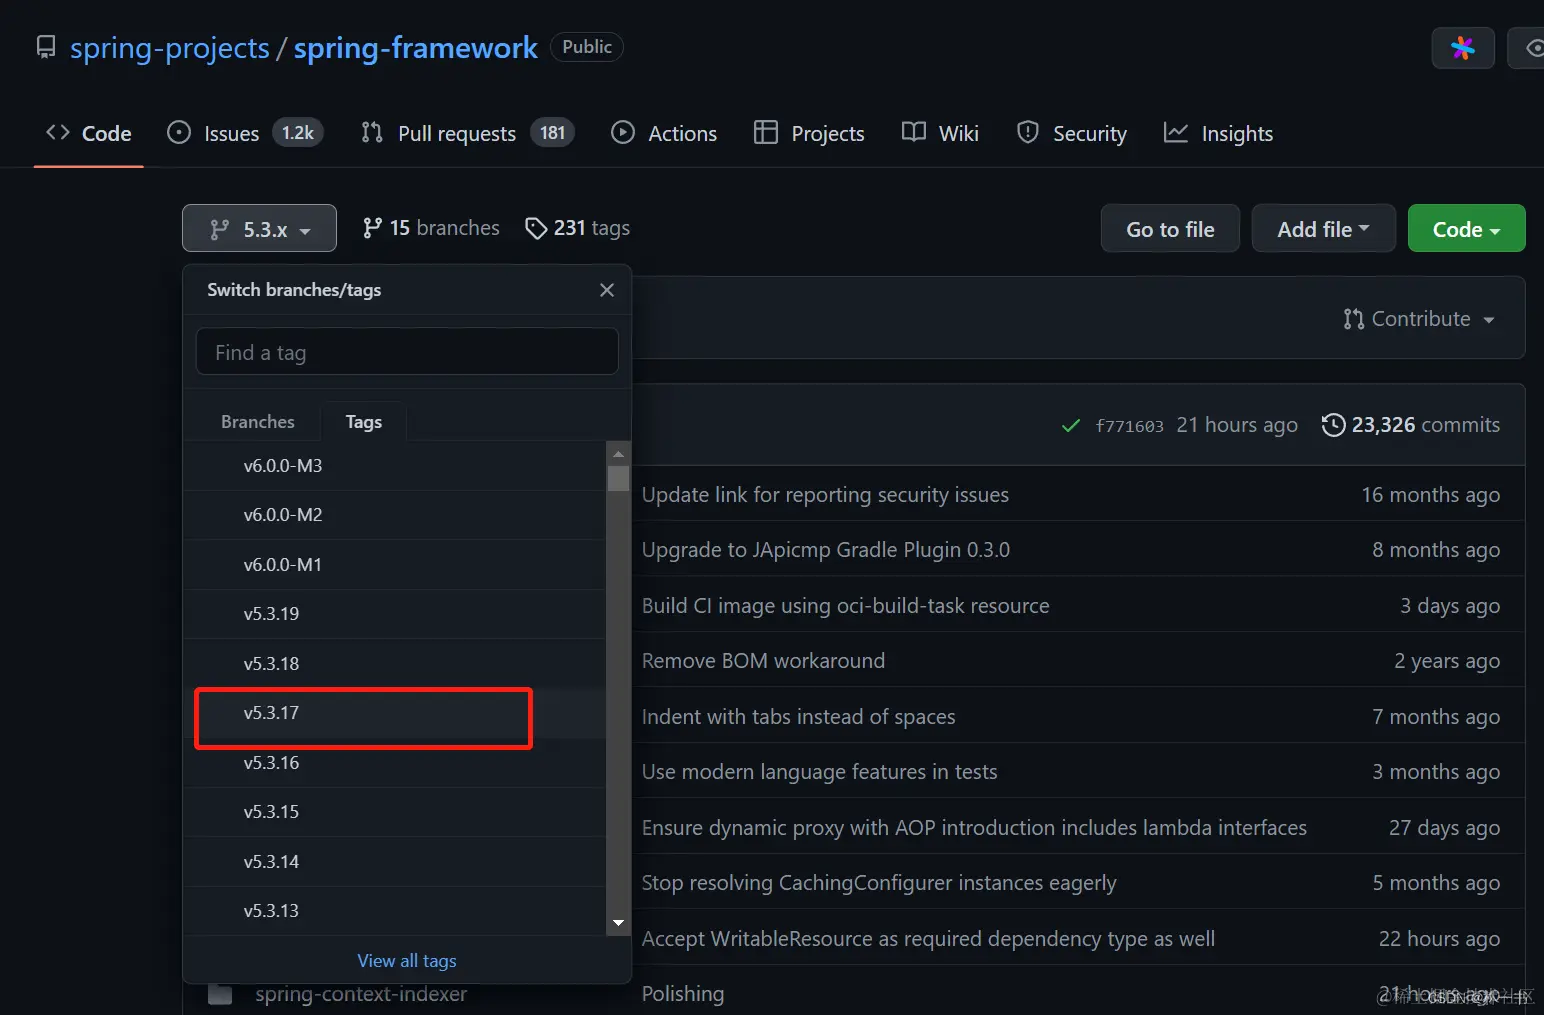
Task: Click the Go to file button
Action: [1170, 229]
